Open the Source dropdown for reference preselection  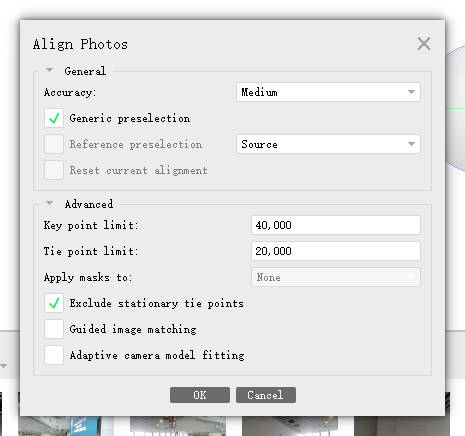coord(328,144)
